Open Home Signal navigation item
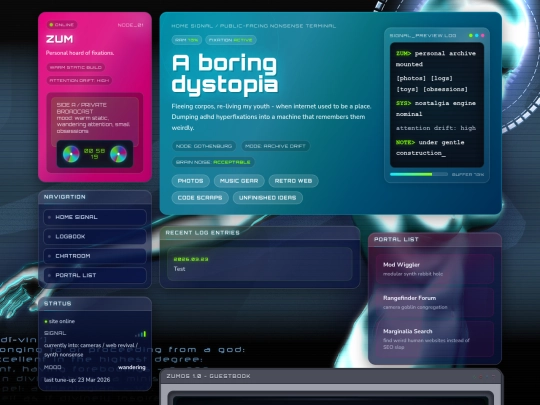 [95, 217]
